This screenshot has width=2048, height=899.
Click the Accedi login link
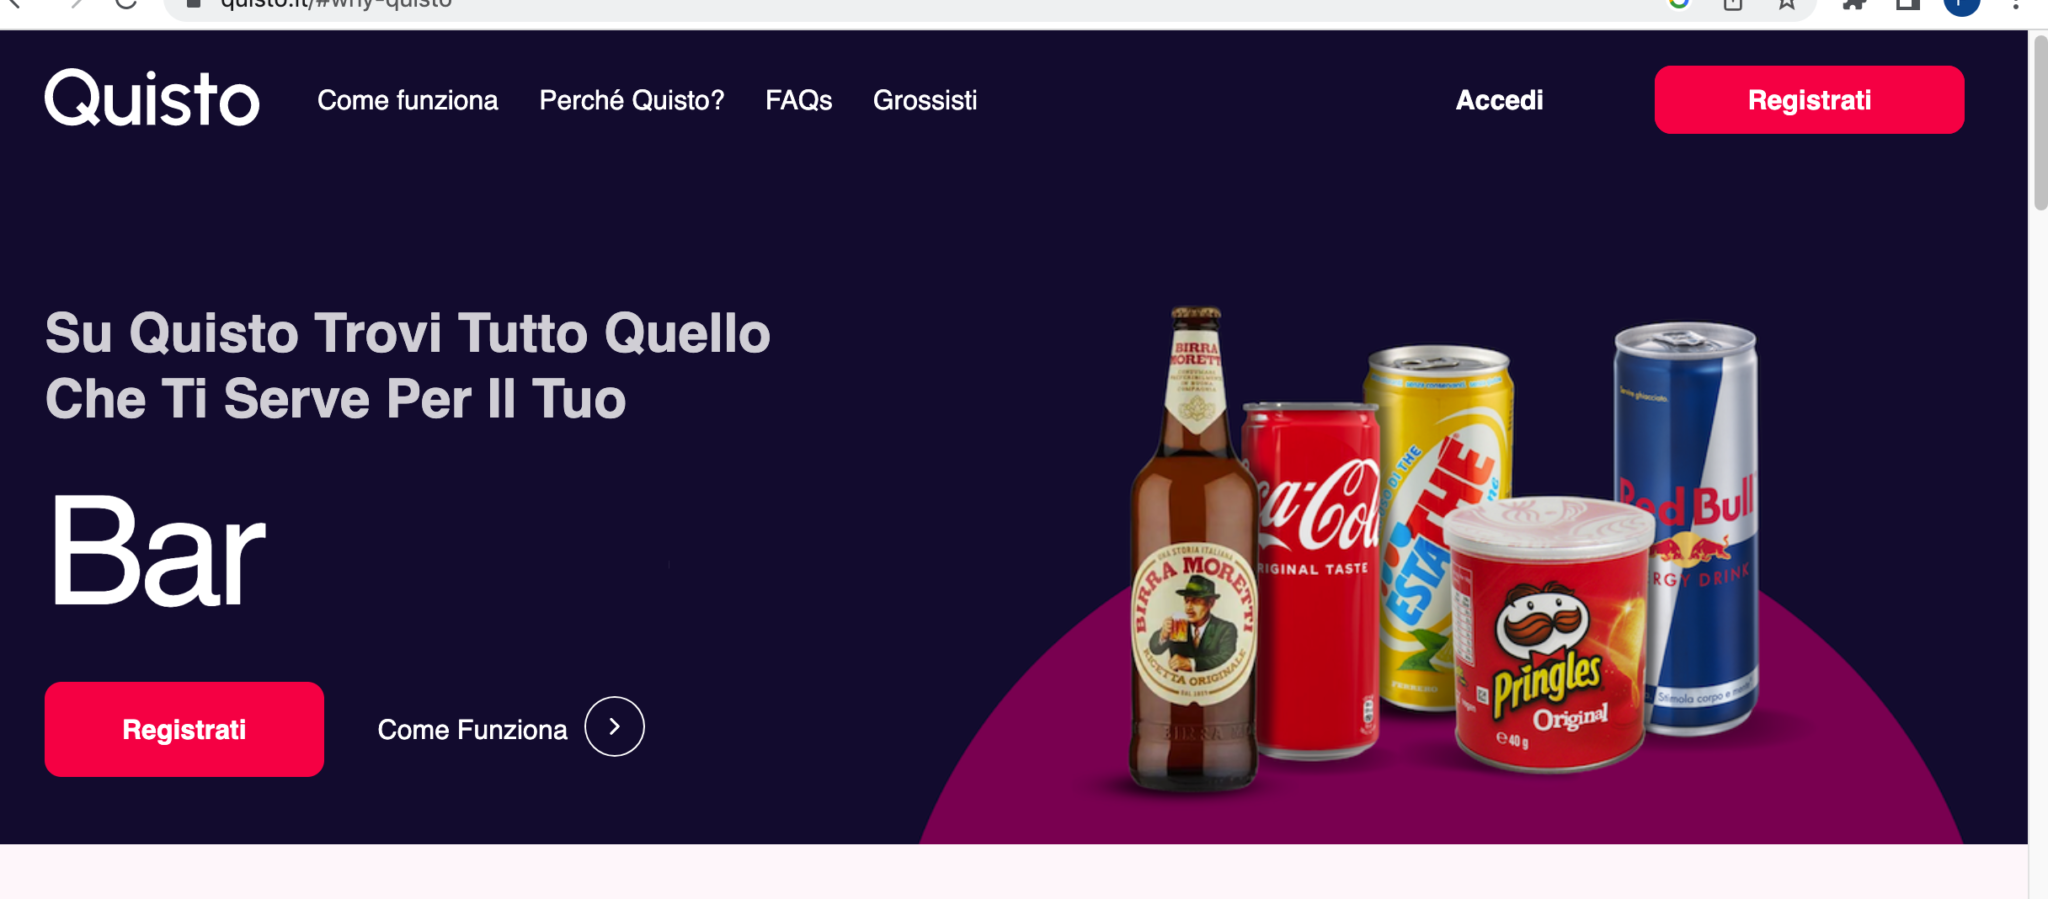[1499, 100]
